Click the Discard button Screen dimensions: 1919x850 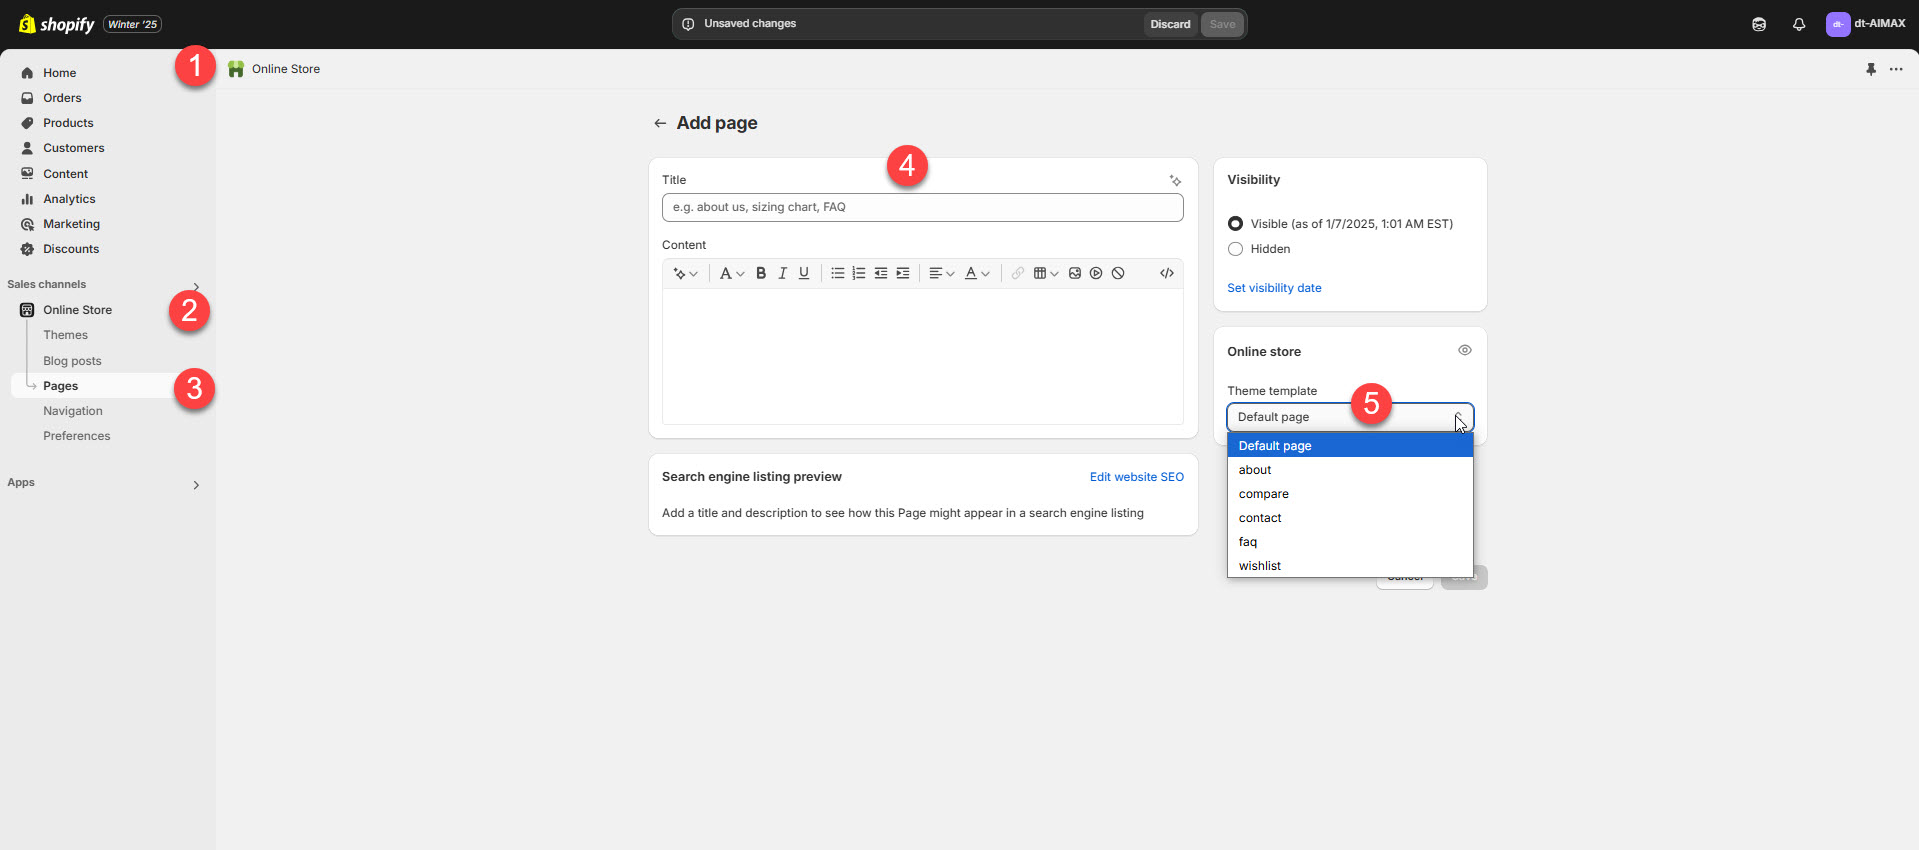pos(1170,24)
